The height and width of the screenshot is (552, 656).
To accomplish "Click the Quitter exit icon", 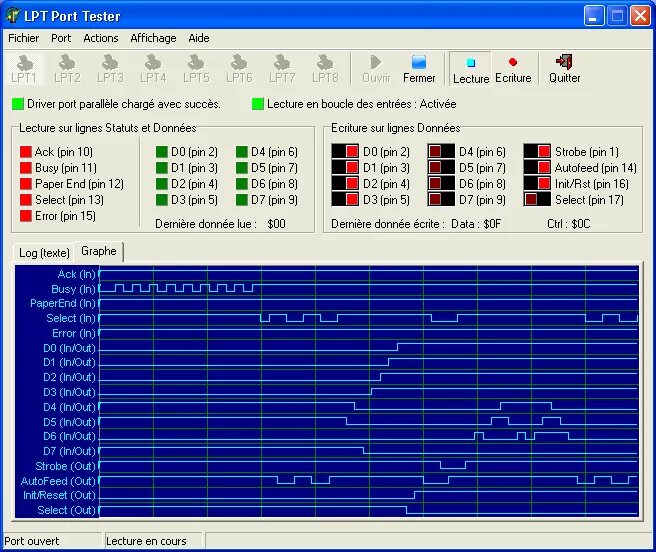I will pyautogui.click(x=564, y=69).
